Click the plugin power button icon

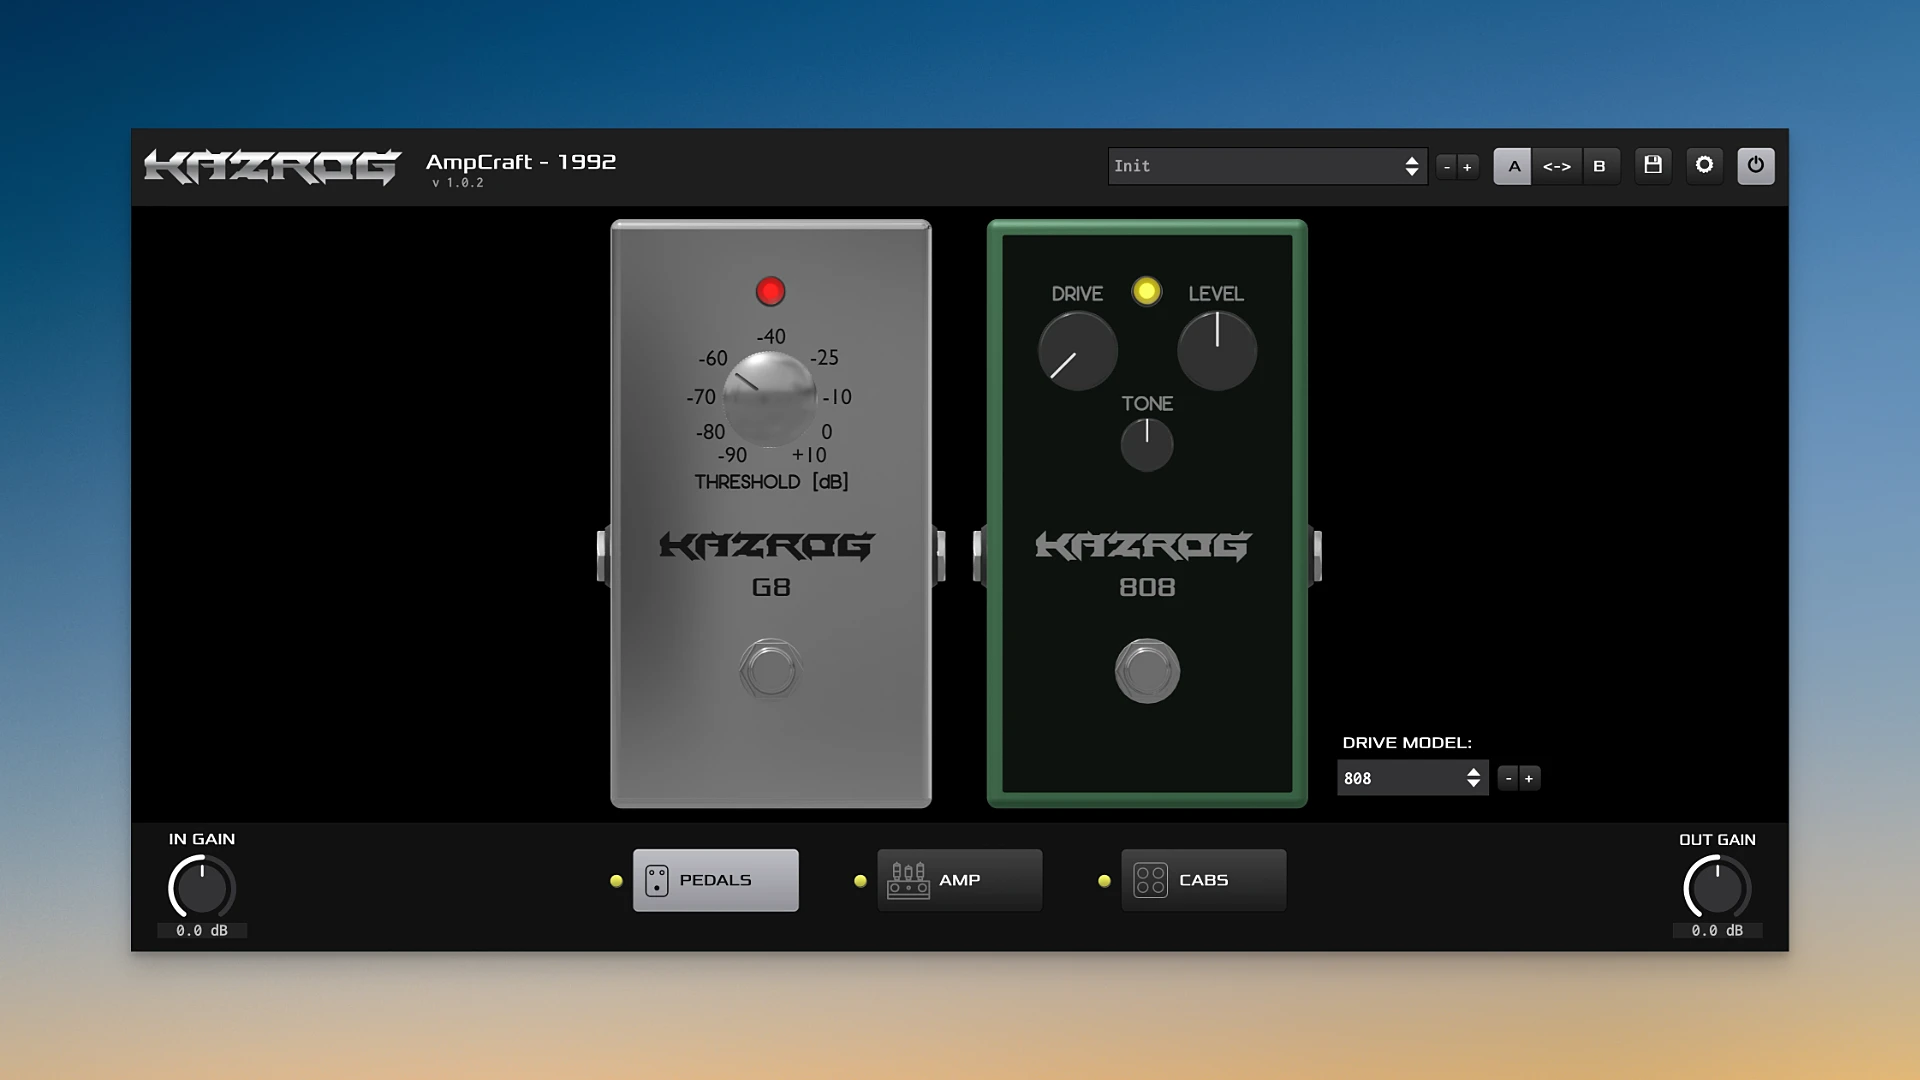(1757, 166)
